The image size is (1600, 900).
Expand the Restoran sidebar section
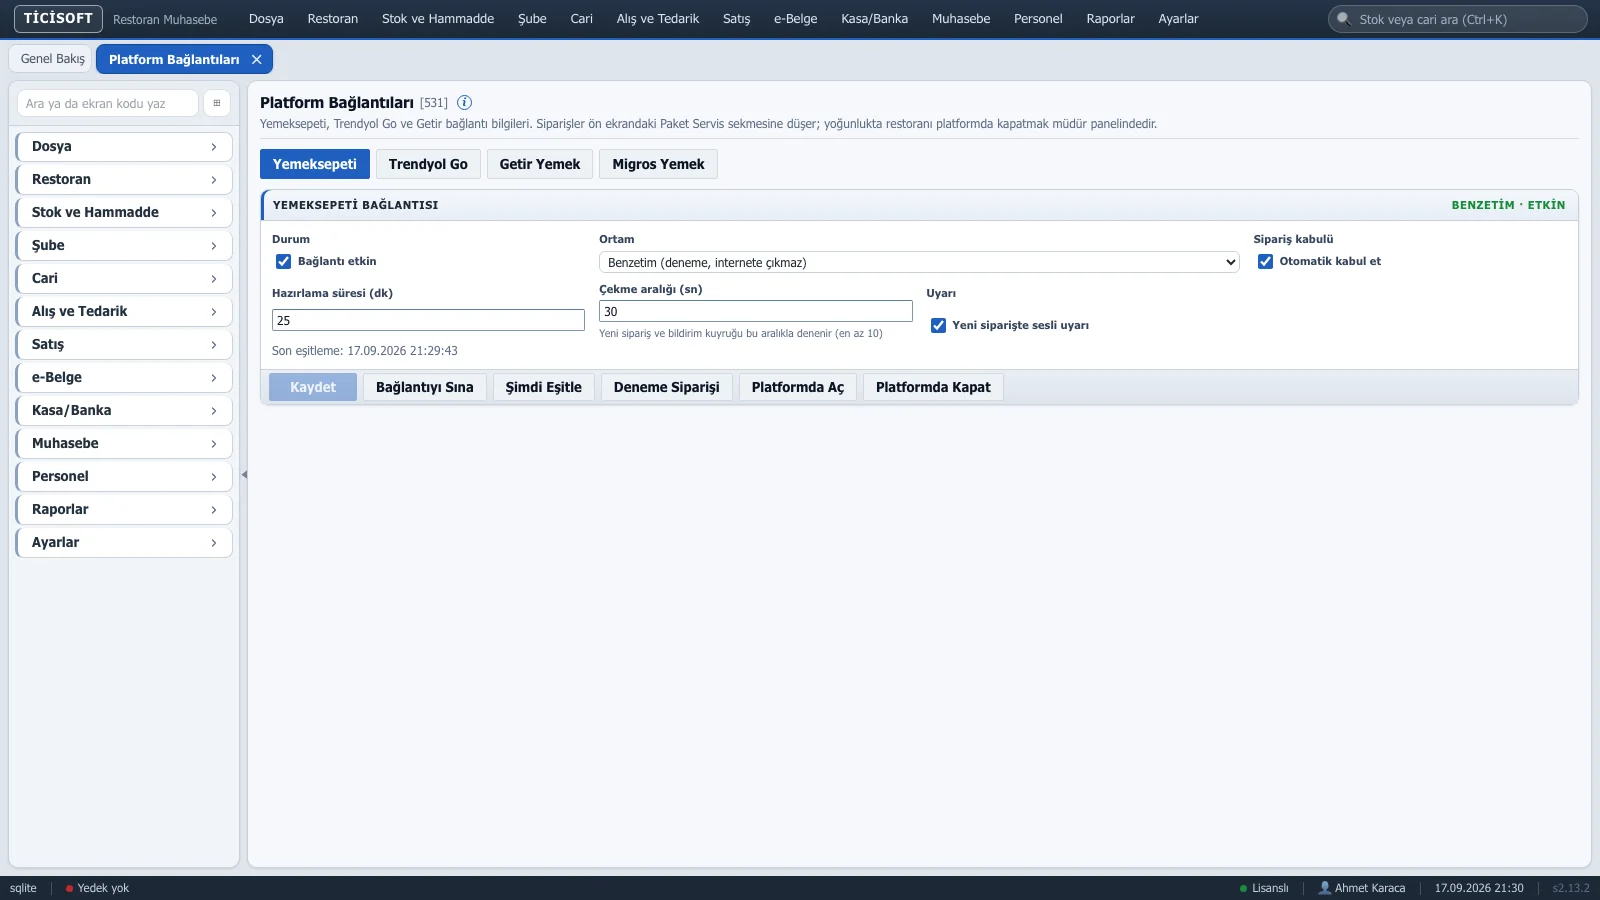124,179
